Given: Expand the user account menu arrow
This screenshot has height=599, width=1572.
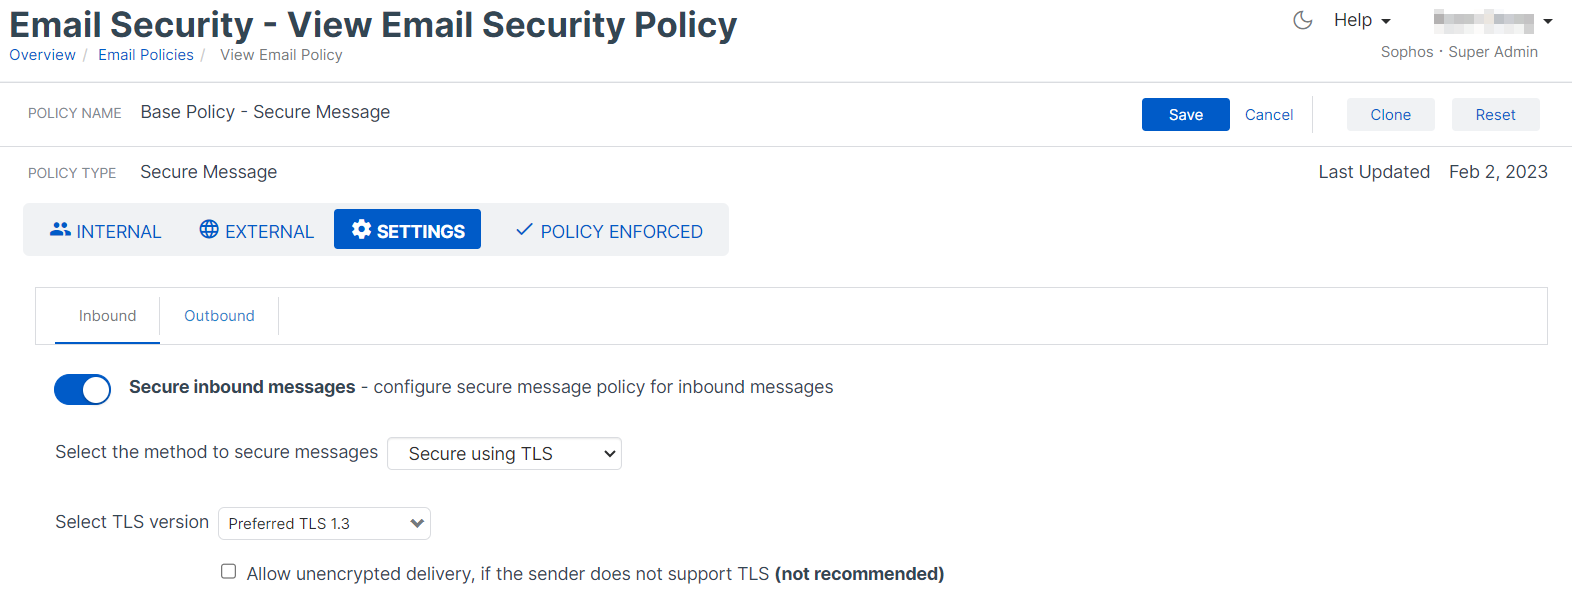Looking at the screenshot, I should (1547, 21).
